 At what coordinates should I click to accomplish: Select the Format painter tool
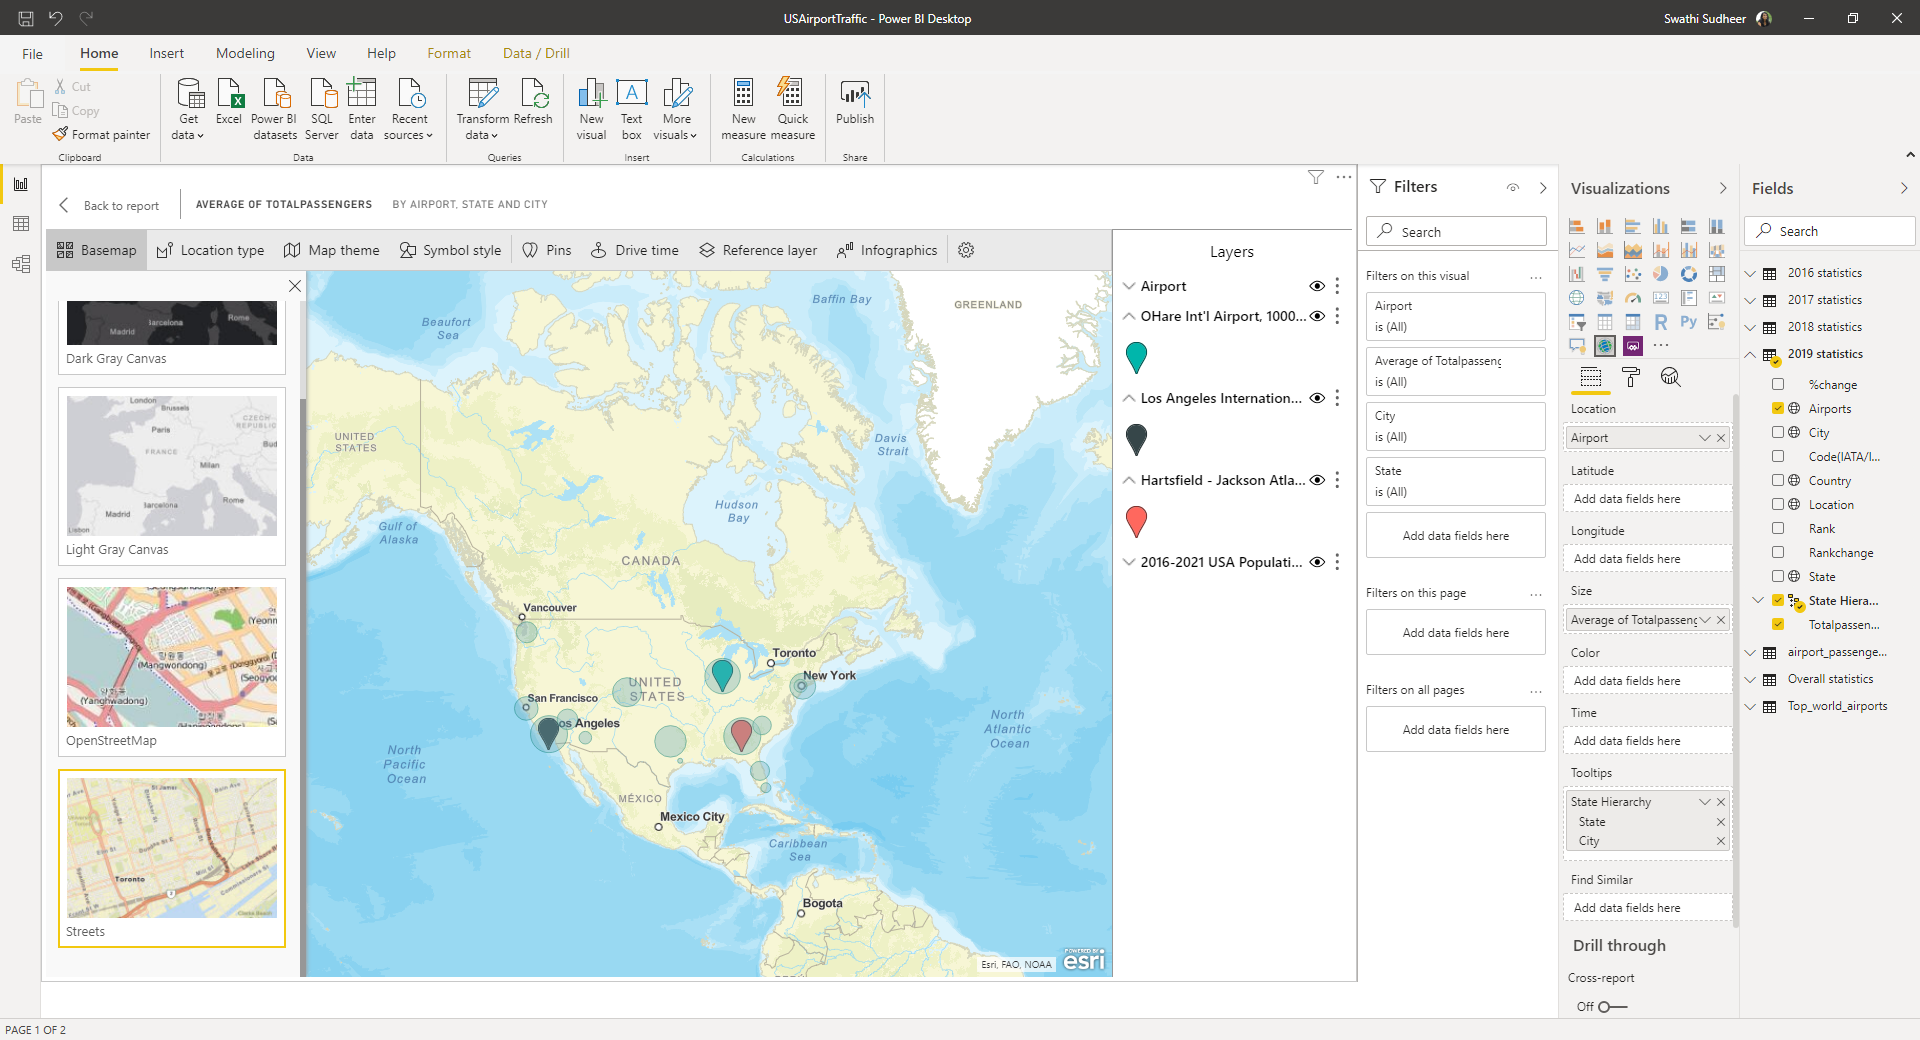click(x=101, y=135)
